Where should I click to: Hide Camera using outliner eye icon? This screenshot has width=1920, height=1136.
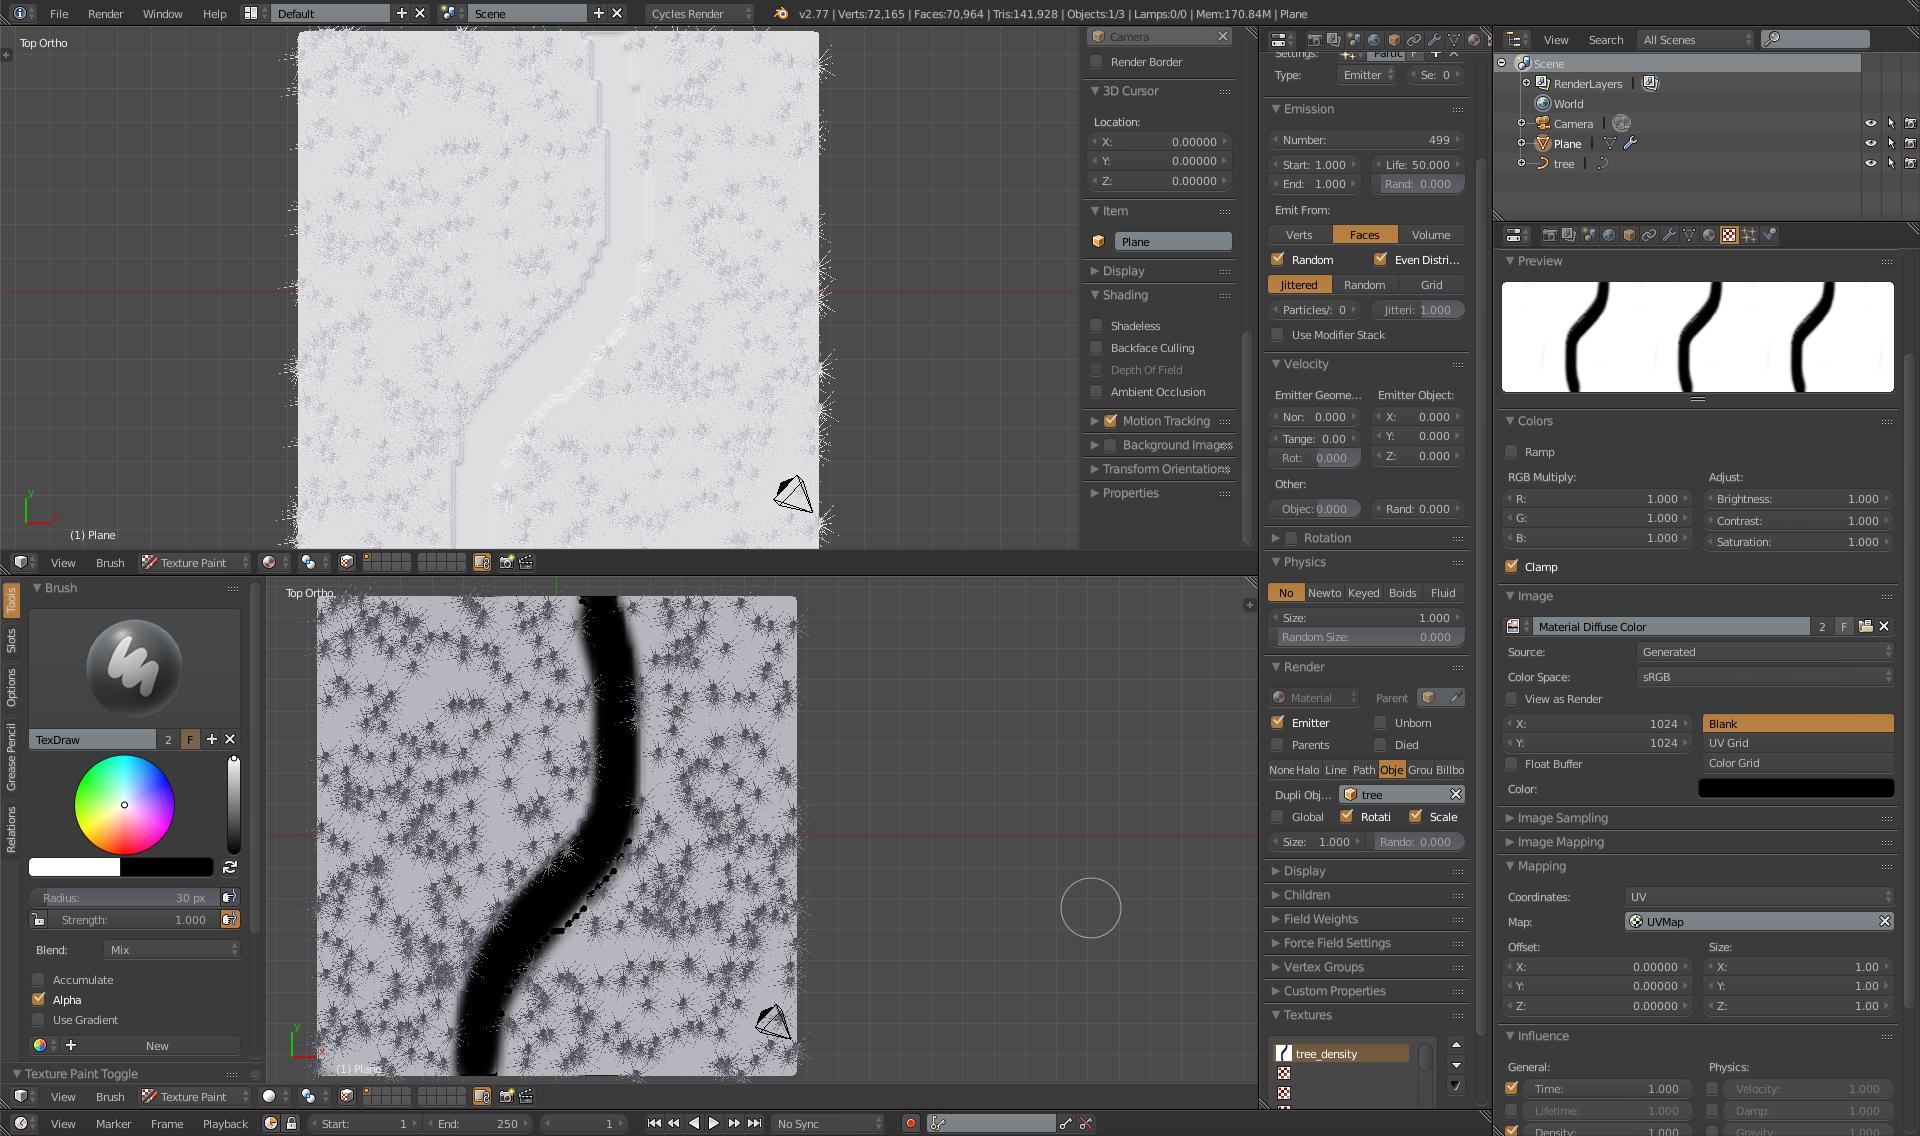tap(1871, 123)
